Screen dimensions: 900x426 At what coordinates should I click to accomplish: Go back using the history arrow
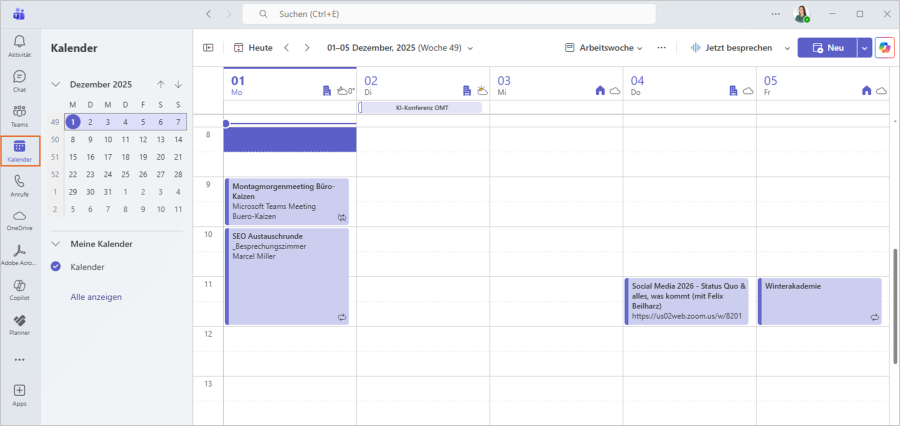click(208, 14)
